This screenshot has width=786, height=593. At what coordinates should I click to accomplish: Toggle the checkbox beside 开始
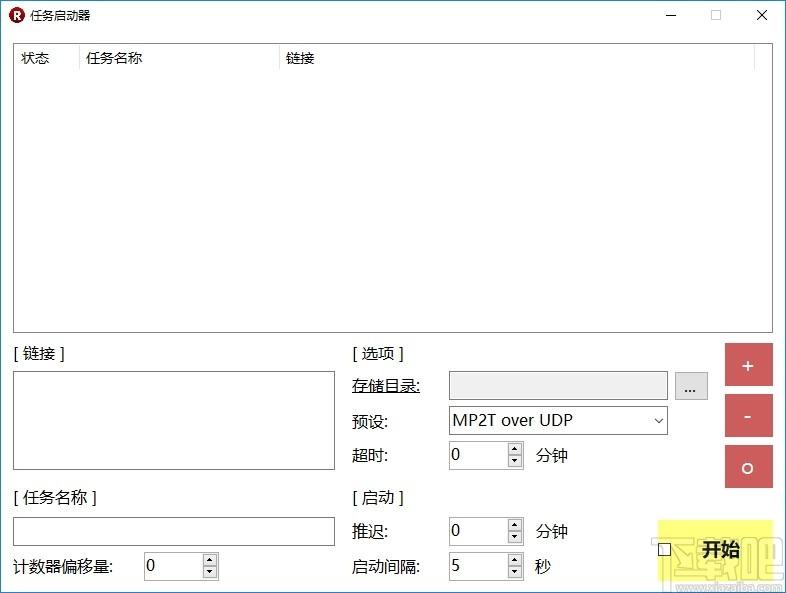tap(665, 550)
